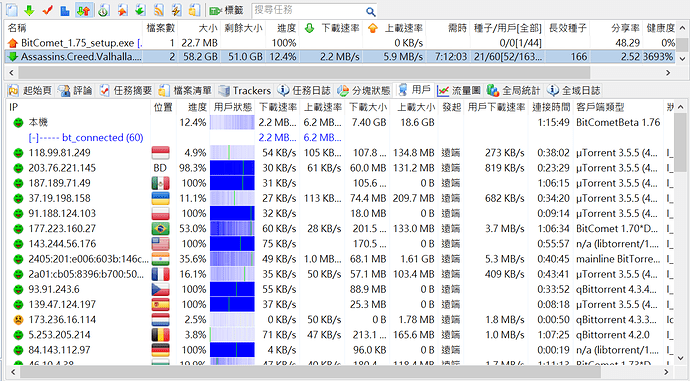The width and height of the screenshot is (690, 381).
Task: Click the magnifier search icon
Action: (371, 11)
